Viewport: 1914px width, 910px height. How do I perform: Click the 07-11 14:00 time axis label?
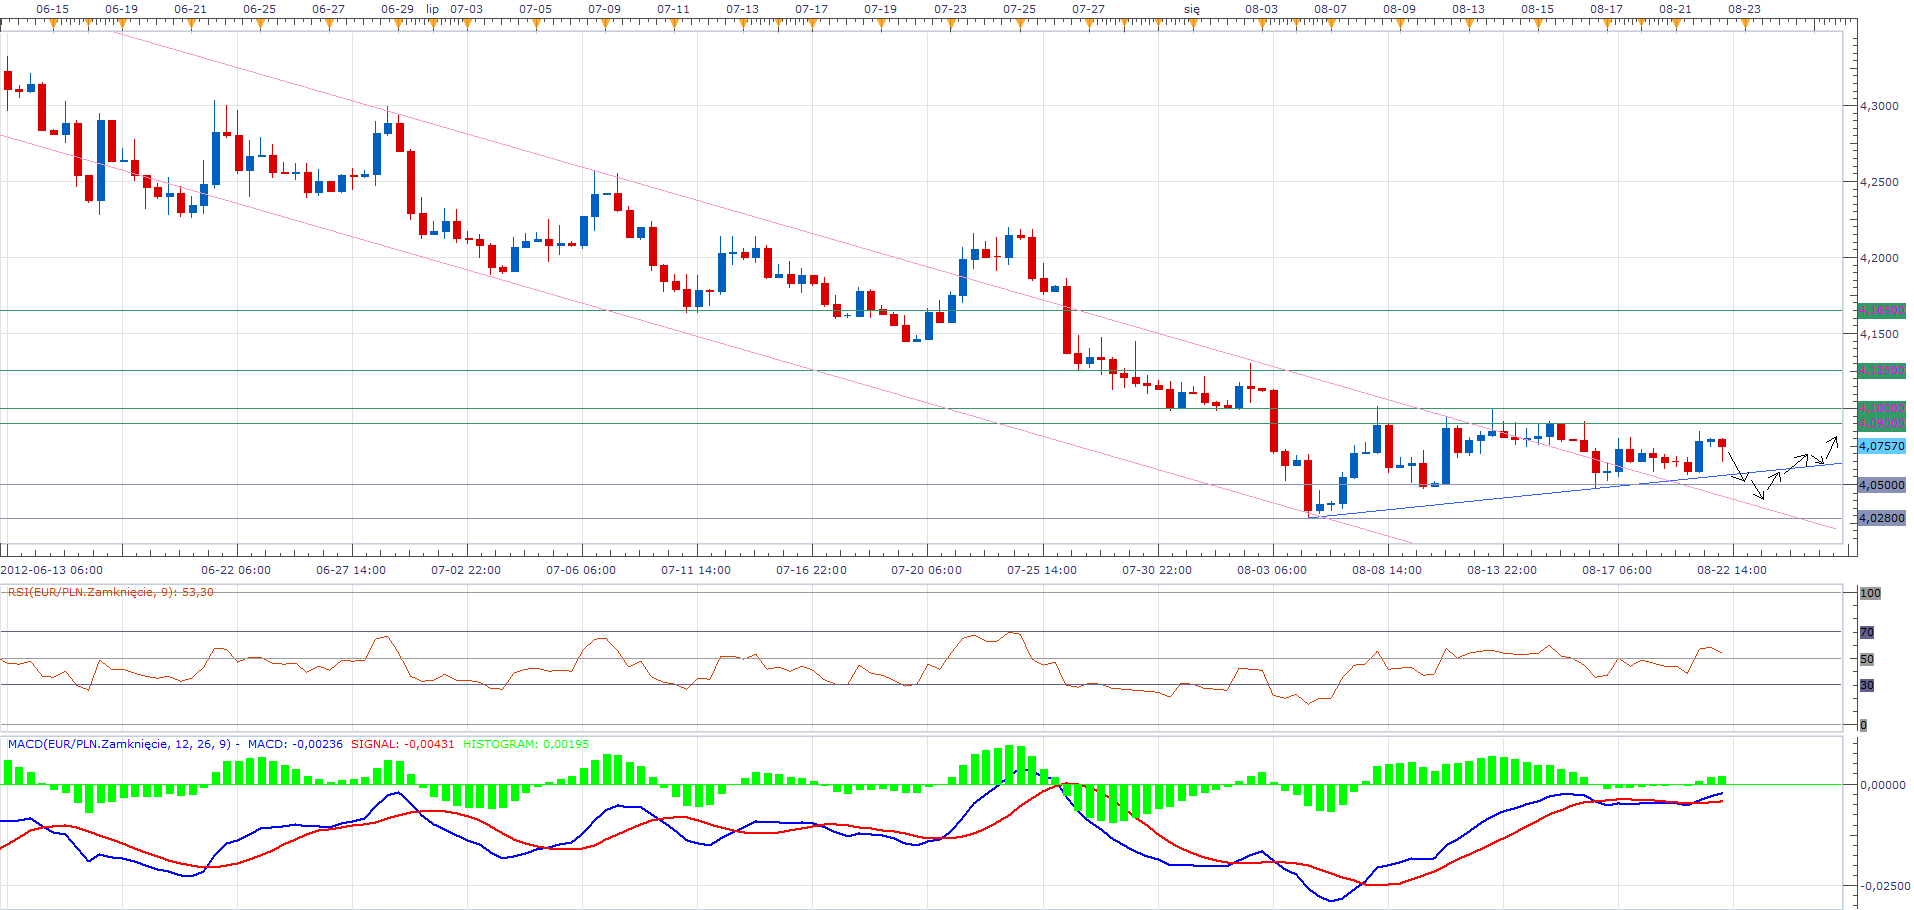pyautogui.click(x=696, y=570)
